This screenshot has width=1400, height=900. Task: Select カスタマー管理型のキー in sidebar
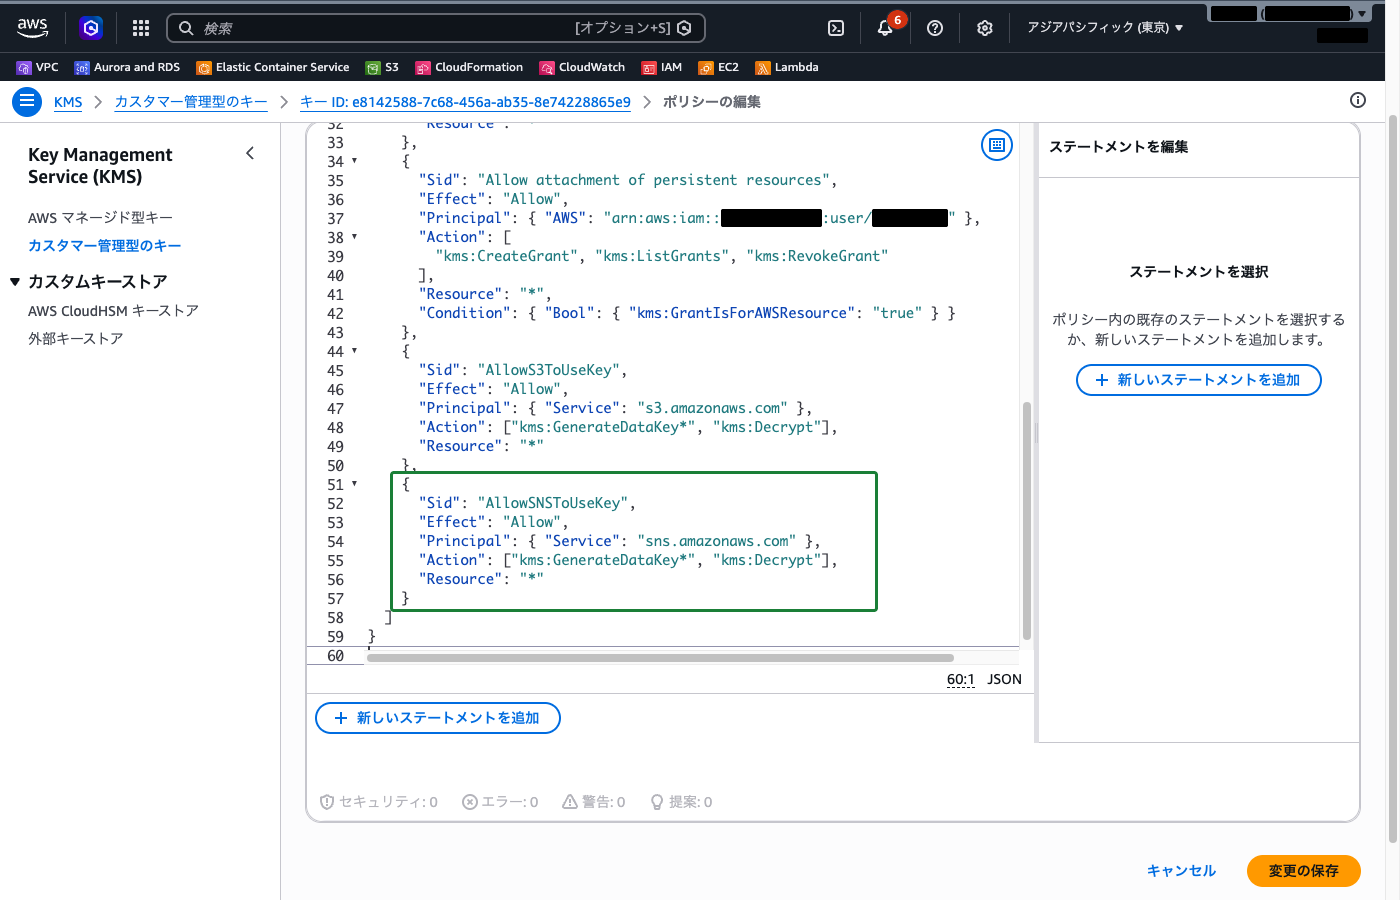[105, 246]
